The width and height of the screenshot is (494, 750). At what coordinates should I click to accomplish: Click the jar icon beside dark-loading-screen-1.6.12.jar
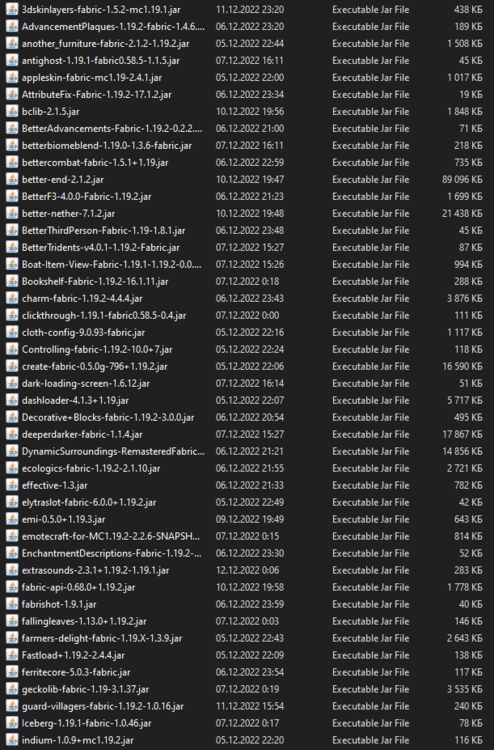12,384
